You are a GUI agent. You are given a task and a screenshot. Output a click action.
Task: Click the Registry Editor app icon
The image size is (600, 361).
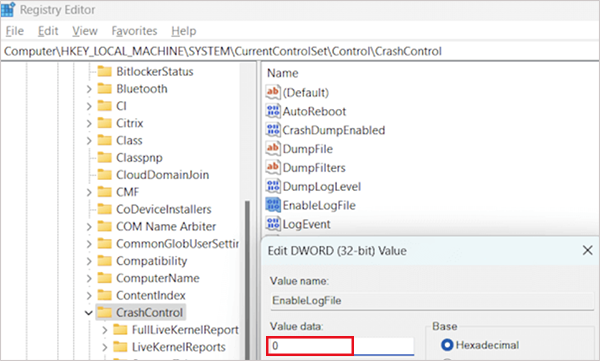point(8,10)
